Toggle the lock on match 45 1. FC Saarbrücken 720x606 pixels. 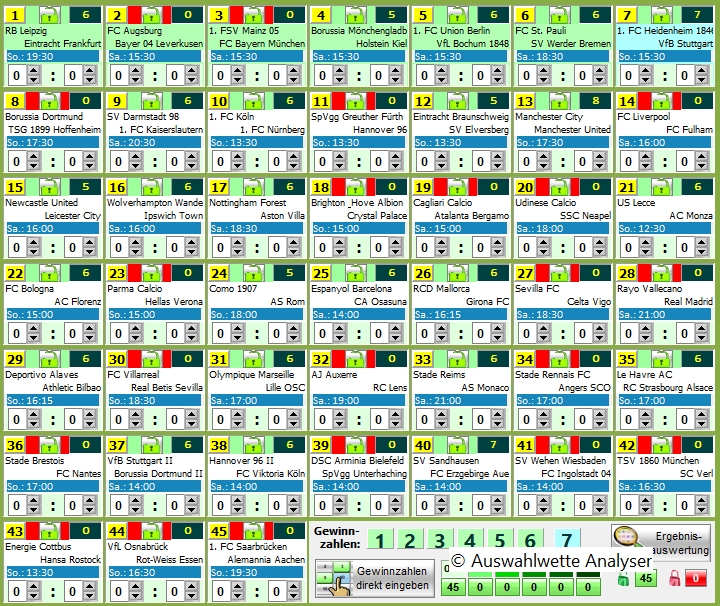tap(254, 531)
